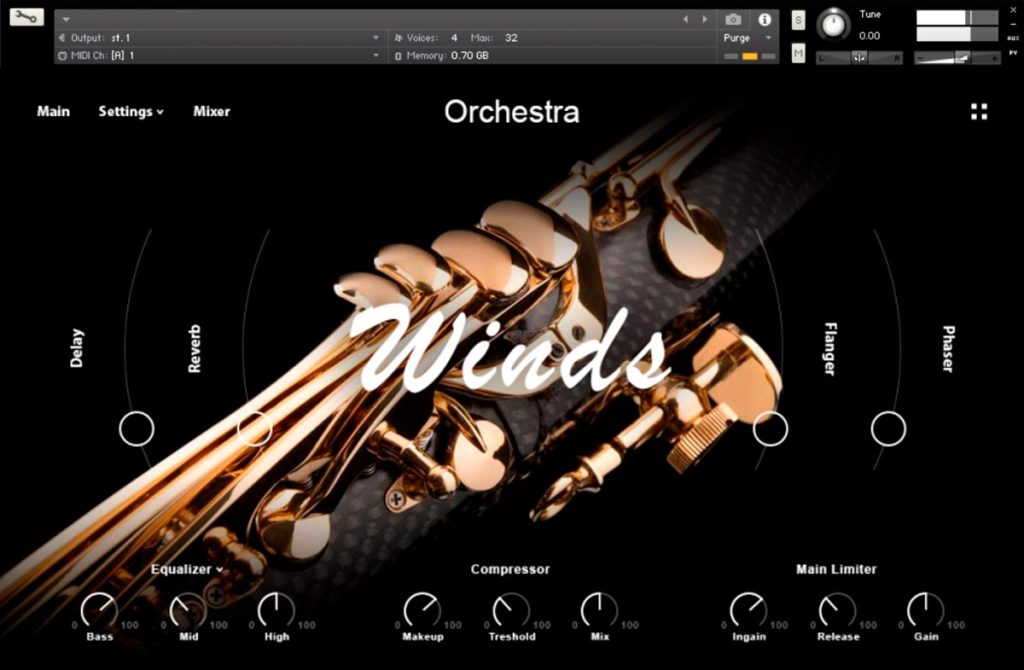Open the Settings dropdown menu
The width and height of the screenshot is (1024, 670).
tap(131, 112)
